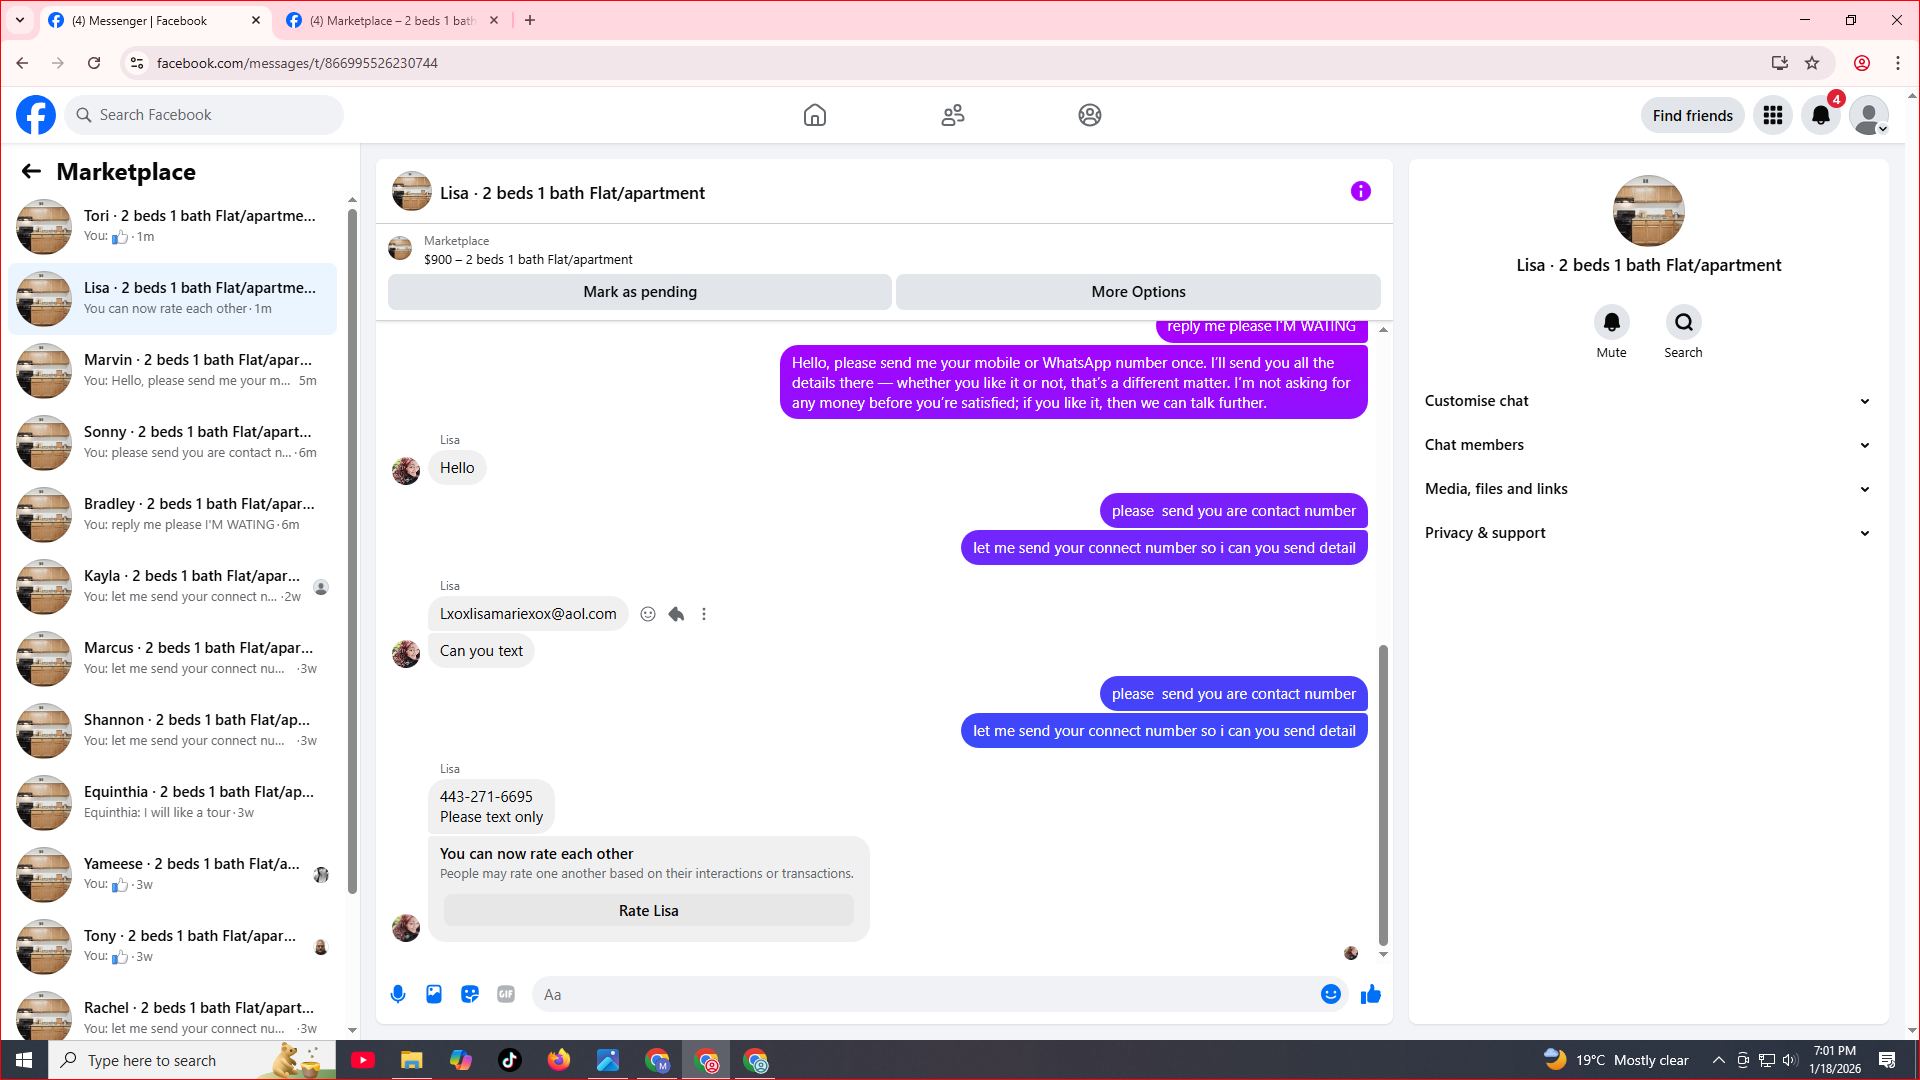
Task: Expand Privacy & support section
Action: tap(1647, 533)
